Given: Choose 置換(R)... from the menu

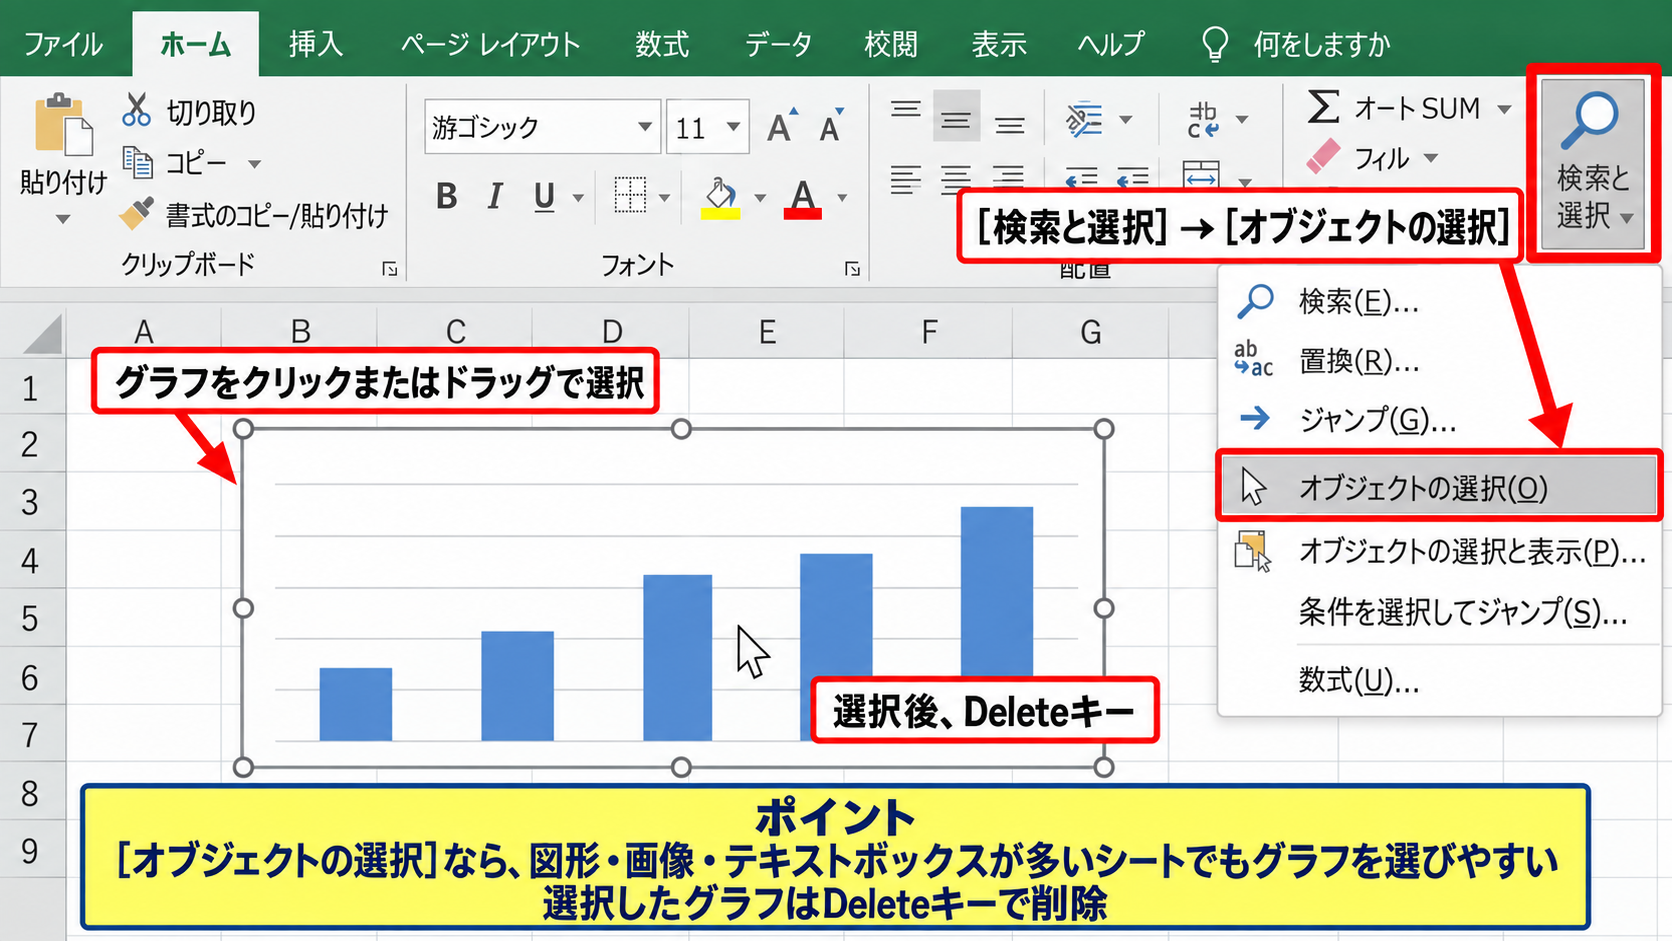Looking at the screenshot, I should [1439, 361].
